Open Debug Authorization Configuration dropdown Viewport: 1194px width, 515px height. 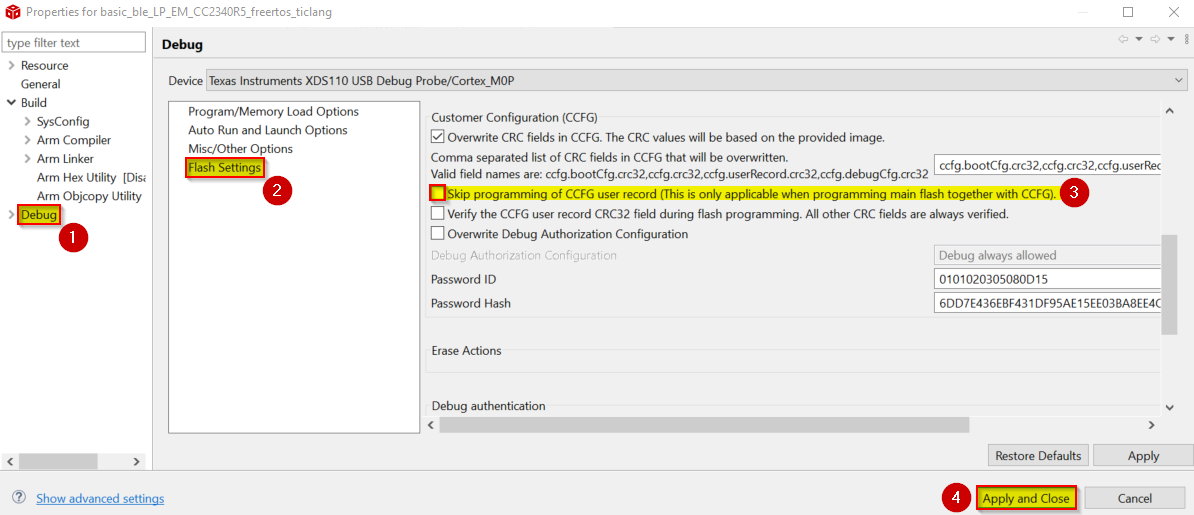[x=1047, y=255]
